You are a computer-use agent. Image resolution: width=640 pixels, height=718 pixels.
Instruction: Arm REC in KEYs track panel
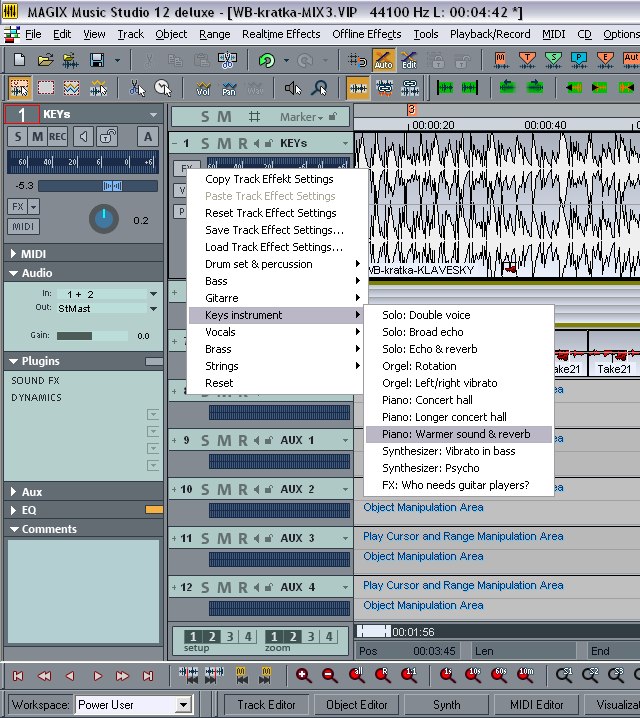coord(58,137)
